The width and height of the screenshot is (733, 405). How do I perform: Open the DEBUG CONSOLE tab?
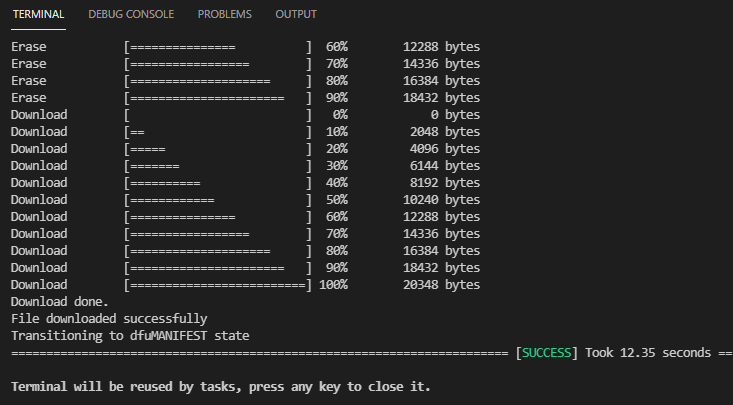130,15
